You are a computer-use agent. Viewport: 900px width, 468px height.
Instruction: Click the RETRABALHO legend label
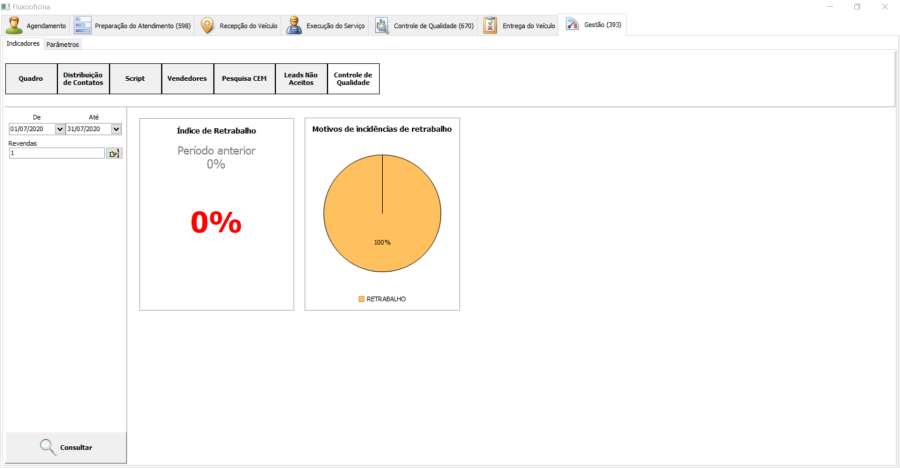[x=386, y=299]
